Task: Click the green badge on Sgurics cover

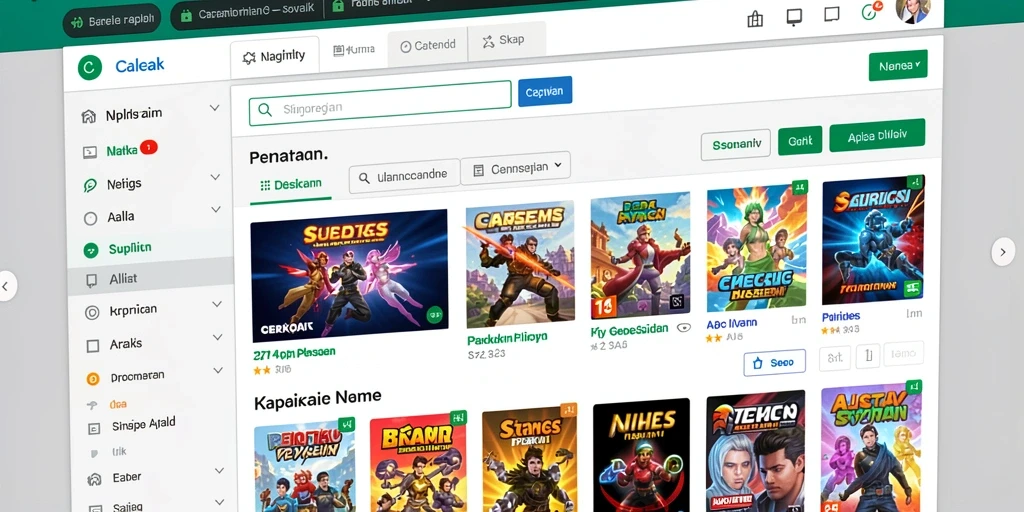Action: click(914, 182)
